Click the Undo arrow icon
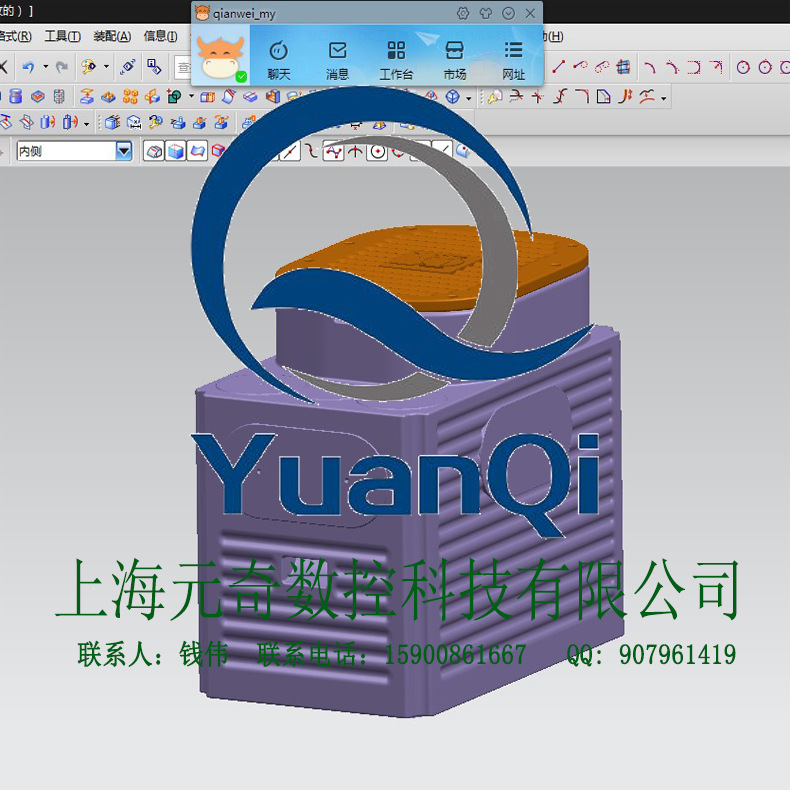Image resolution: width=790 pixels, height=790 pixels. [x=29, y=67]
